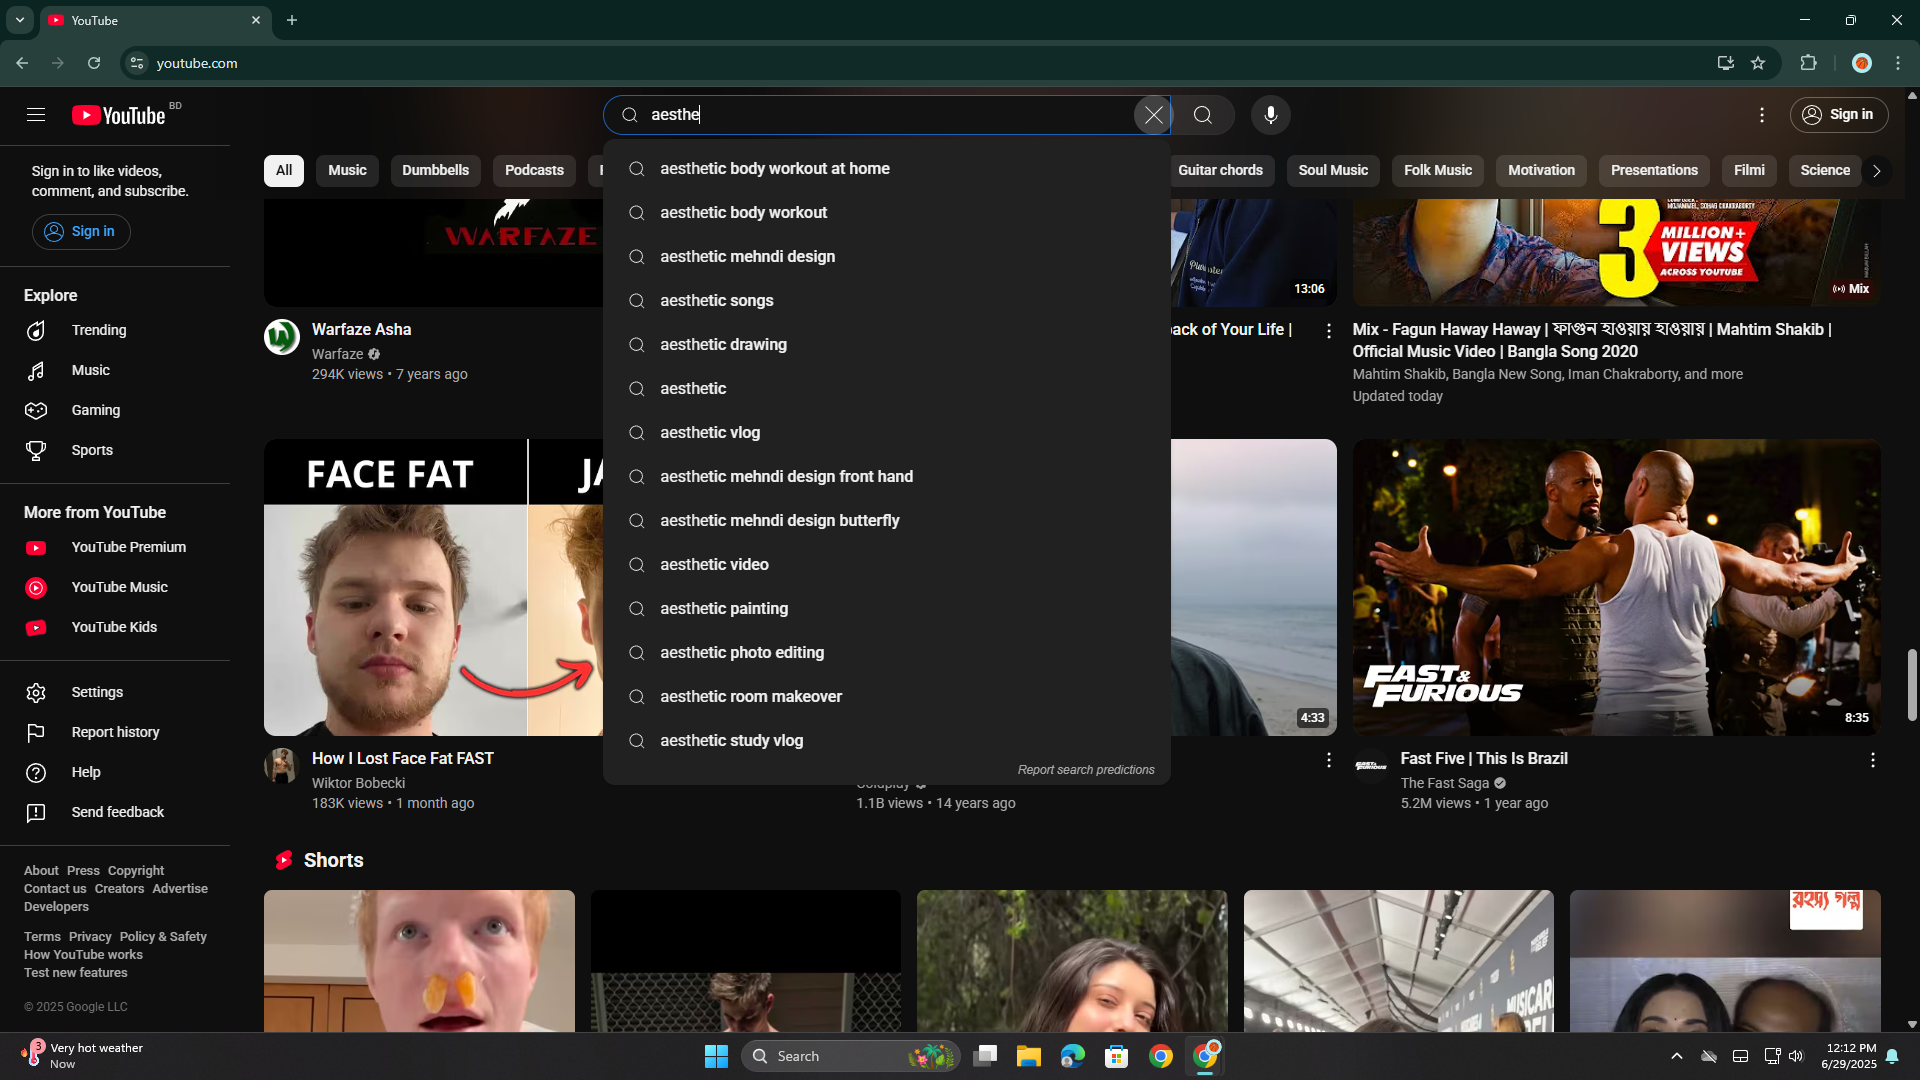Choose suggestion 'aesthetic mehndi design'

(x=887, y=257)
